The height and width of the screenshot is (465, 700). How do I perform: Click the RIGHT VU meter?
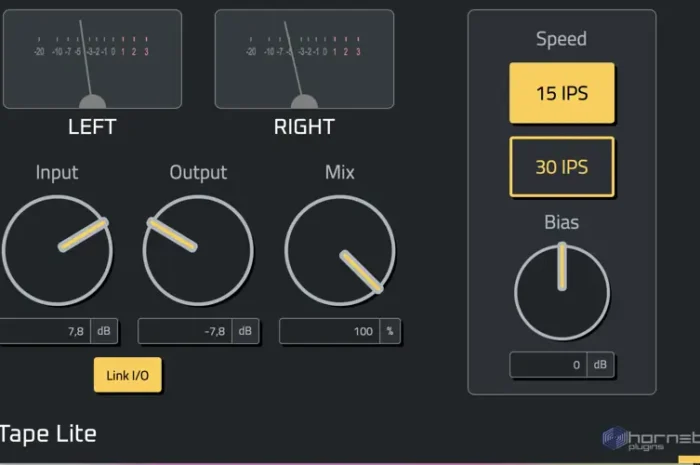tap(304, 59)
